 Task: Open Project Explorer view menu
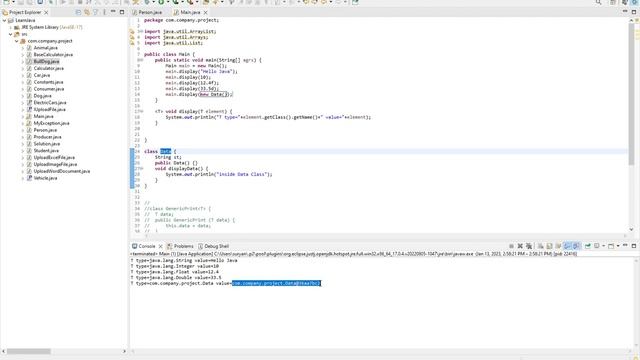click(x=104, y=12)
